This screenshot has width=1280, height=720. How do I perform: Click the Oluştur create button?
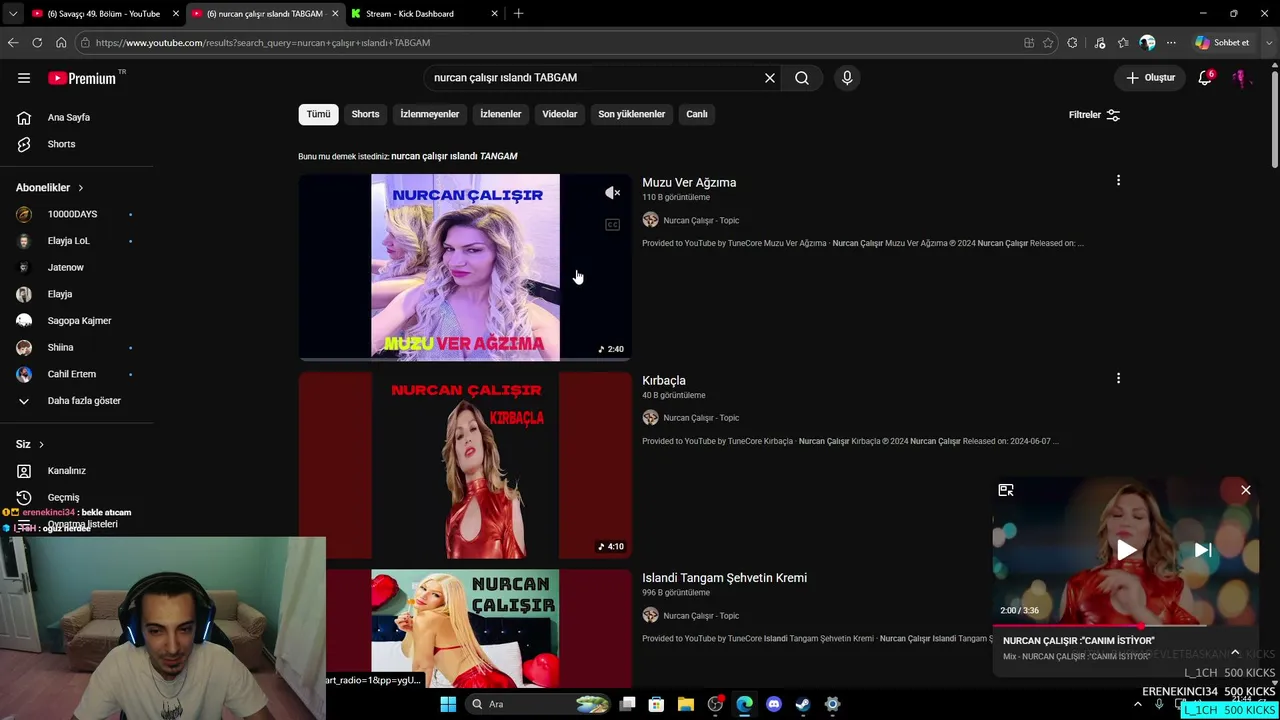tap(1151, 78)
